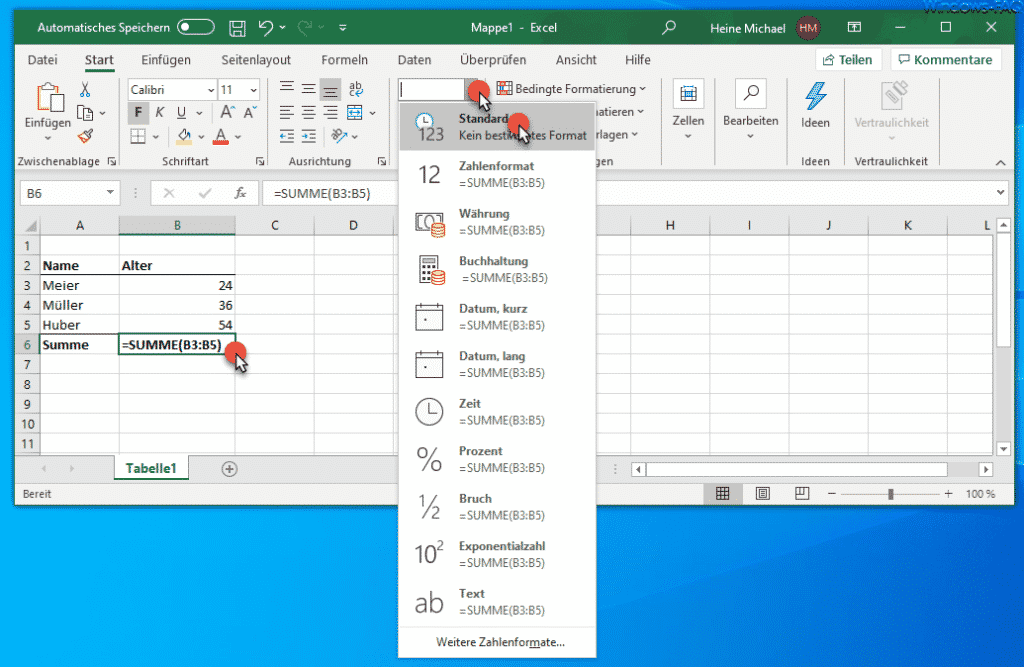Open the Formeln ribbon tab

point(344,60)
